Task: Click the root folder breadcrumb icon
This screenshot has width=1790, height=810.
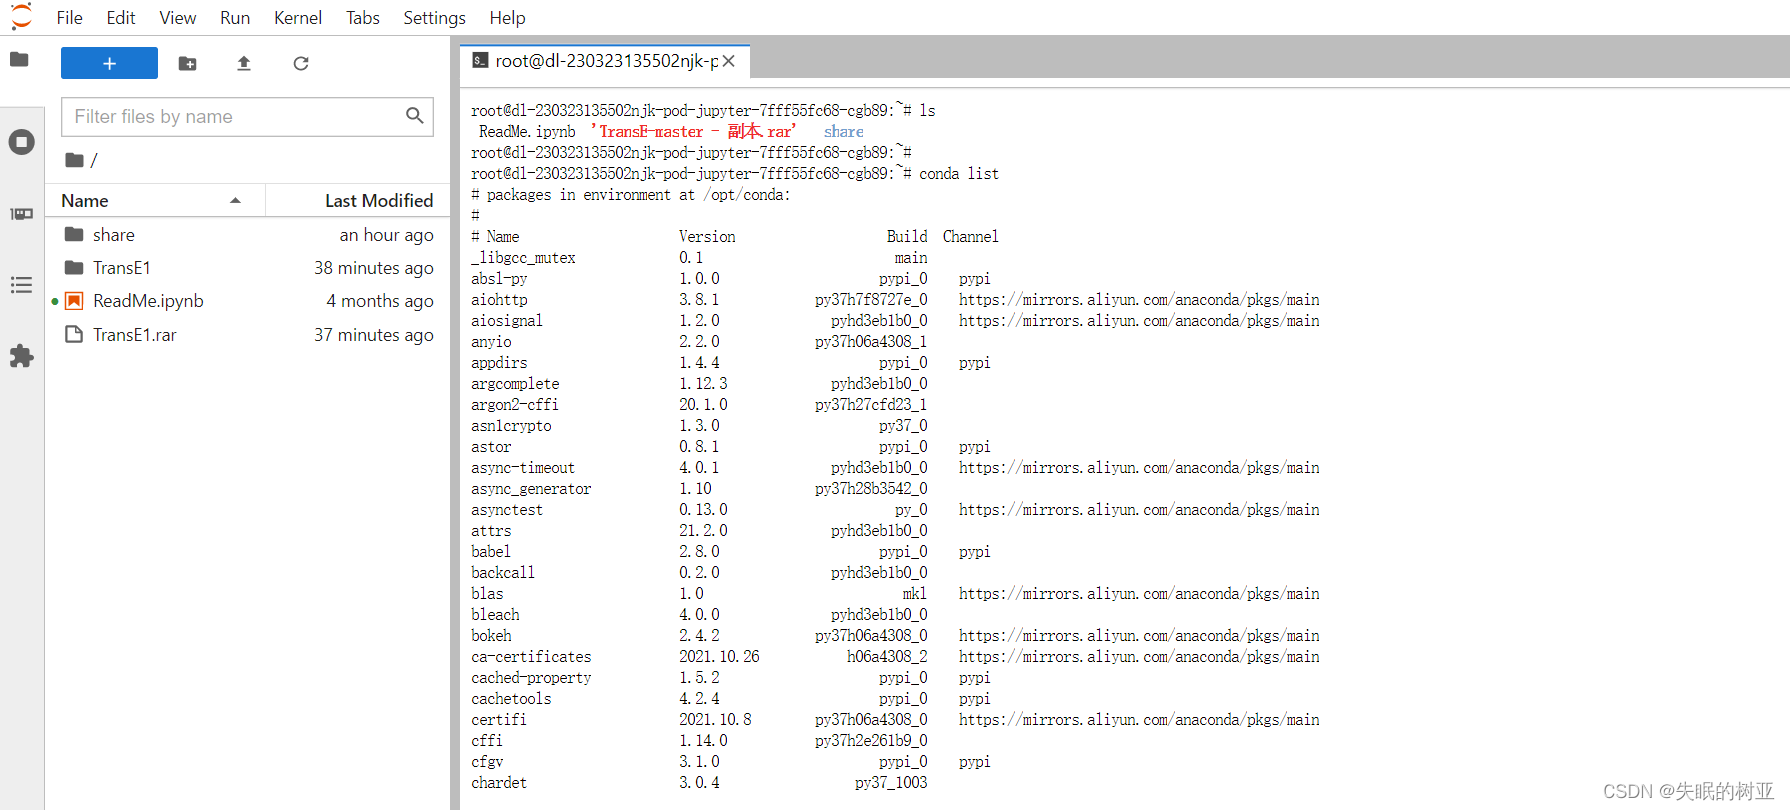Action: coord(74,160)
